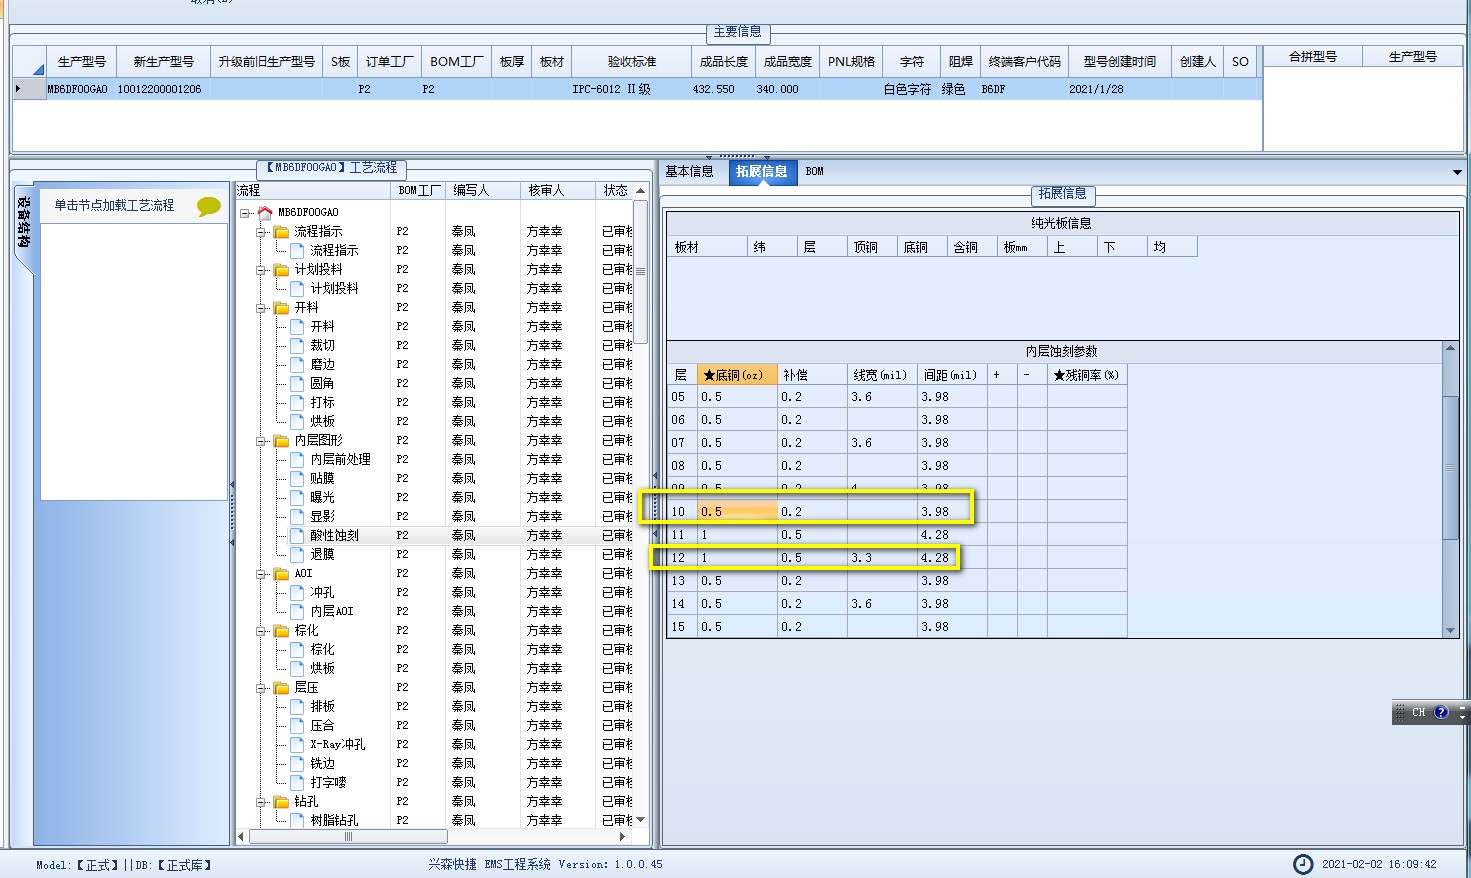Click the 计划投料 folder icon

[281, 269]
